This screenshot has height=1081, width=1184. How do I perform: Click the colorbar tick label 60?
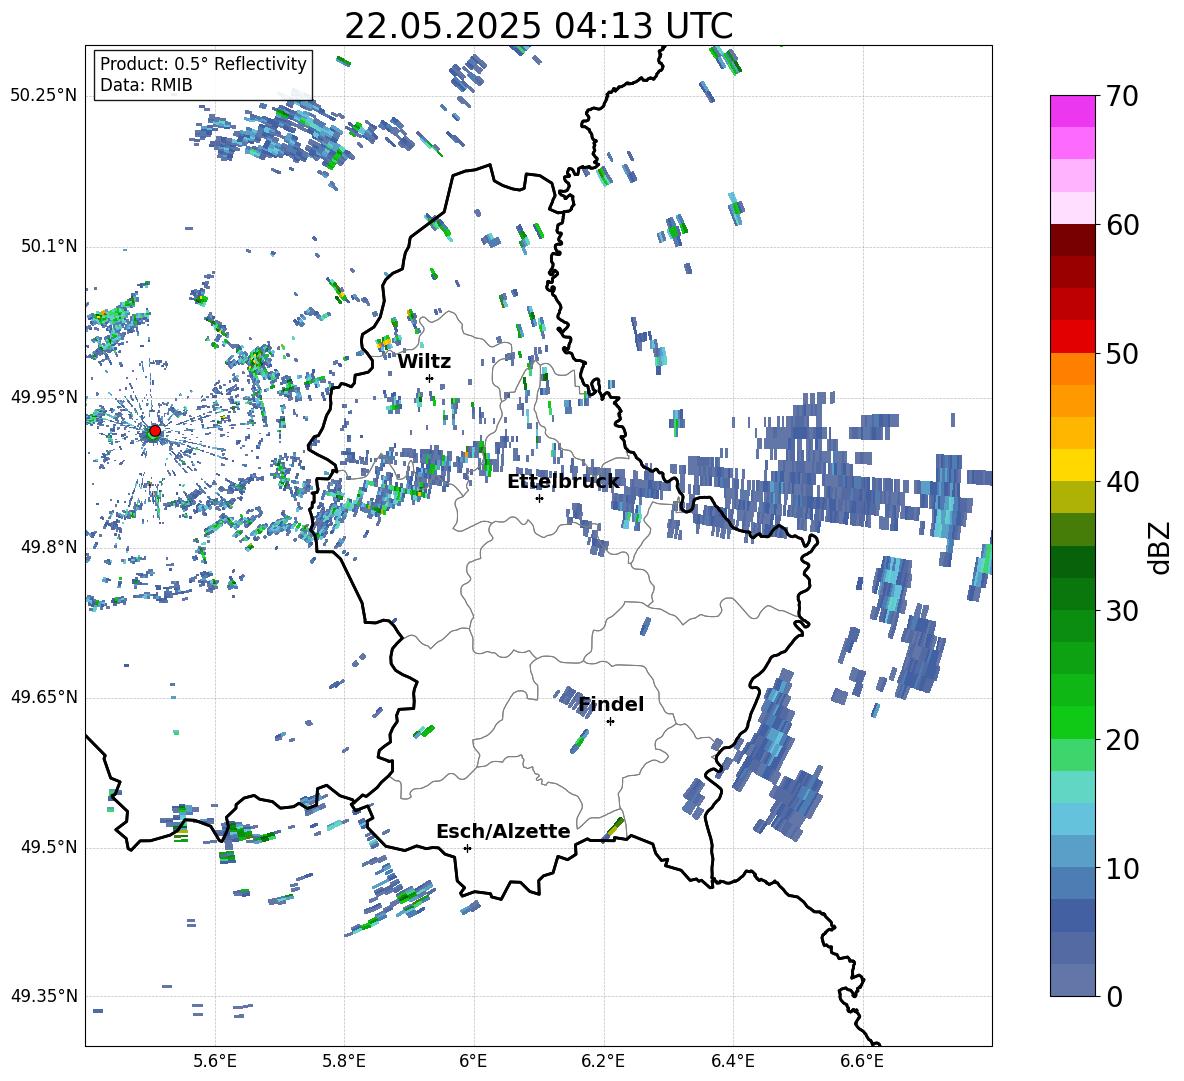pyautogui.click(x=1122, y=225)
